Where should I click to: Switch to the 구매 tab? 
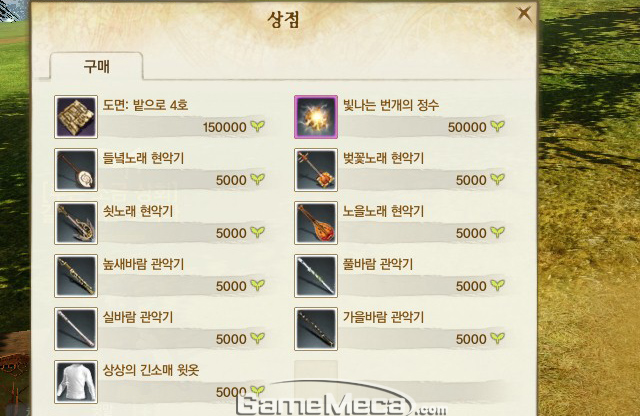click(x=97, y=66)
